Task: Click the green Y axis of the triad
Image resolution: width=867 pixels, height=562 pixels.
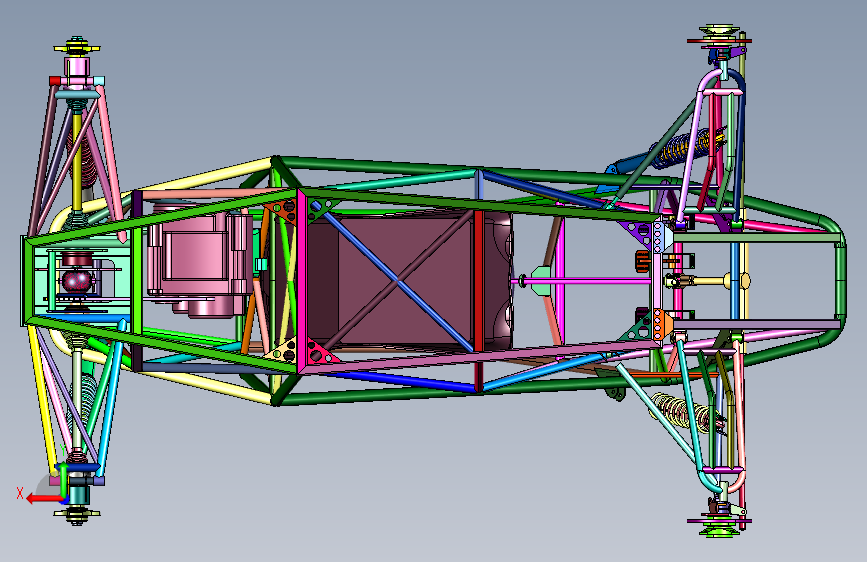Action: coord(63,478)
